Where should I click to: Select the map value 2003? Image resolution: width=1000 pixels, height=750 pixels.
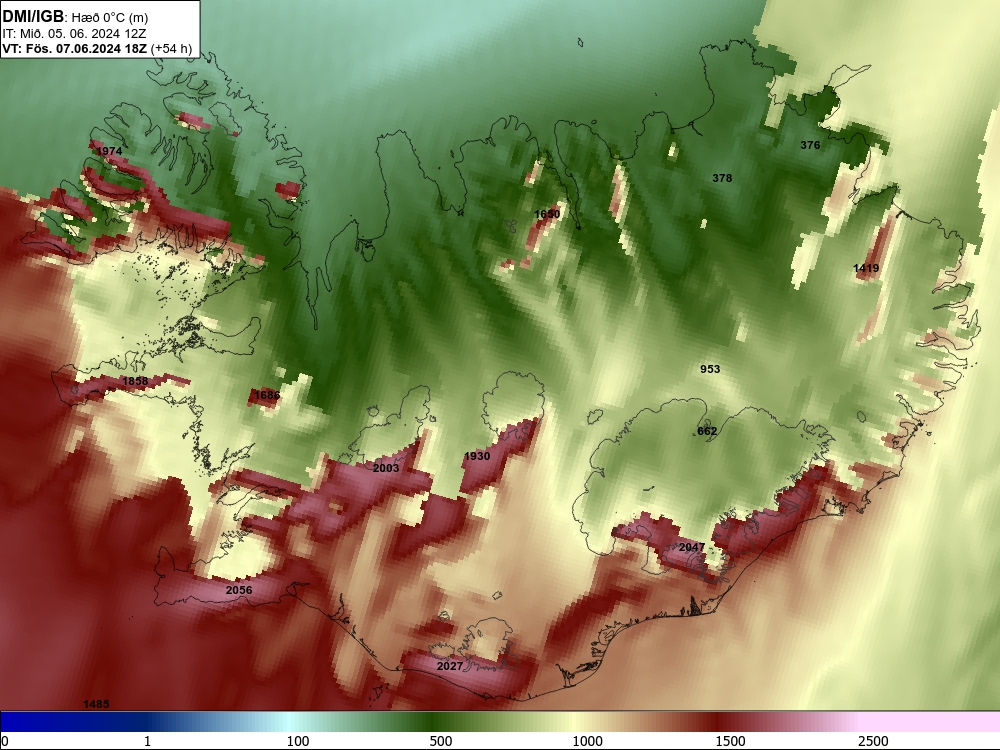(x=386, y=467)
